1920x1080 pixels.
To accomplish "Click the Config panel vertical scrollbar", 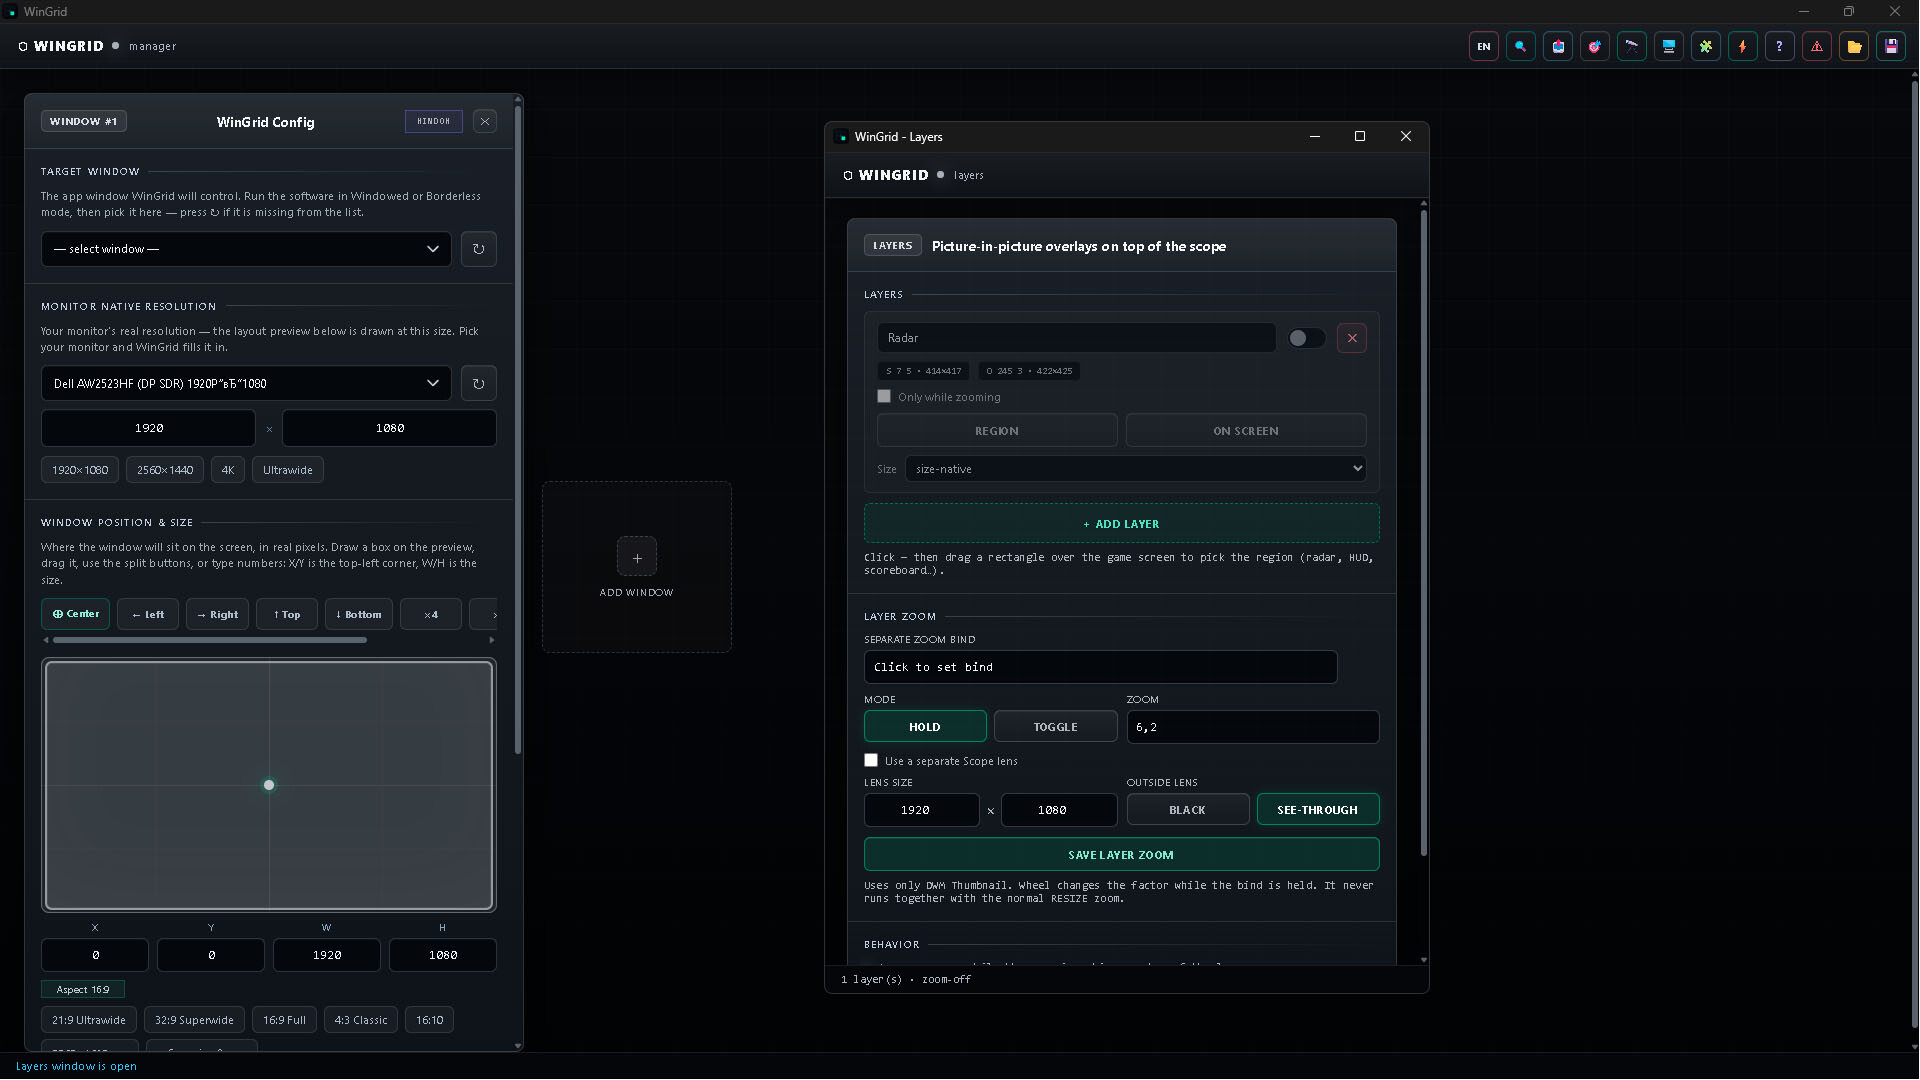I will point(517,430).
